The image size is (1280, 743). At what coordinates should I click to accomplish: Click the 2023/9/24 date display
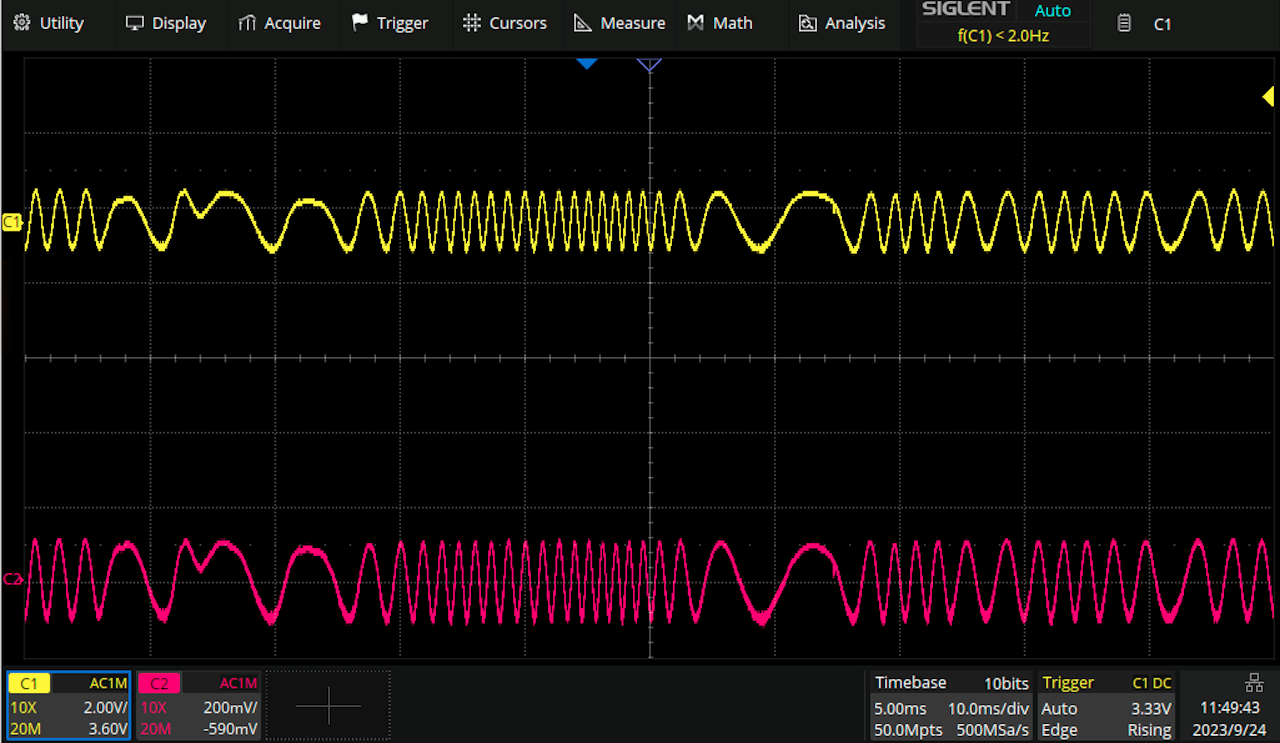click(1230, 730)
